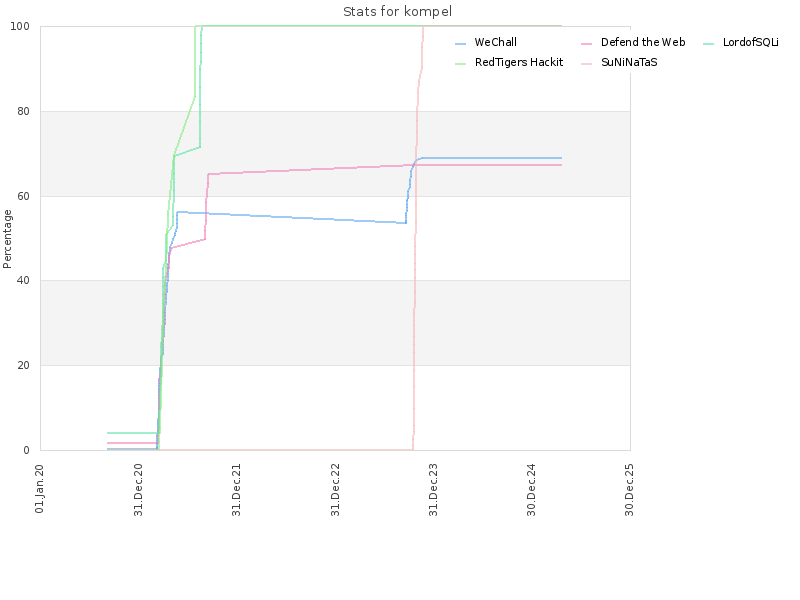This screenshot has height=600, width=800.
Task: Click the 31.Dec.20 x-axis date label
Action: (x=138, y=490)
